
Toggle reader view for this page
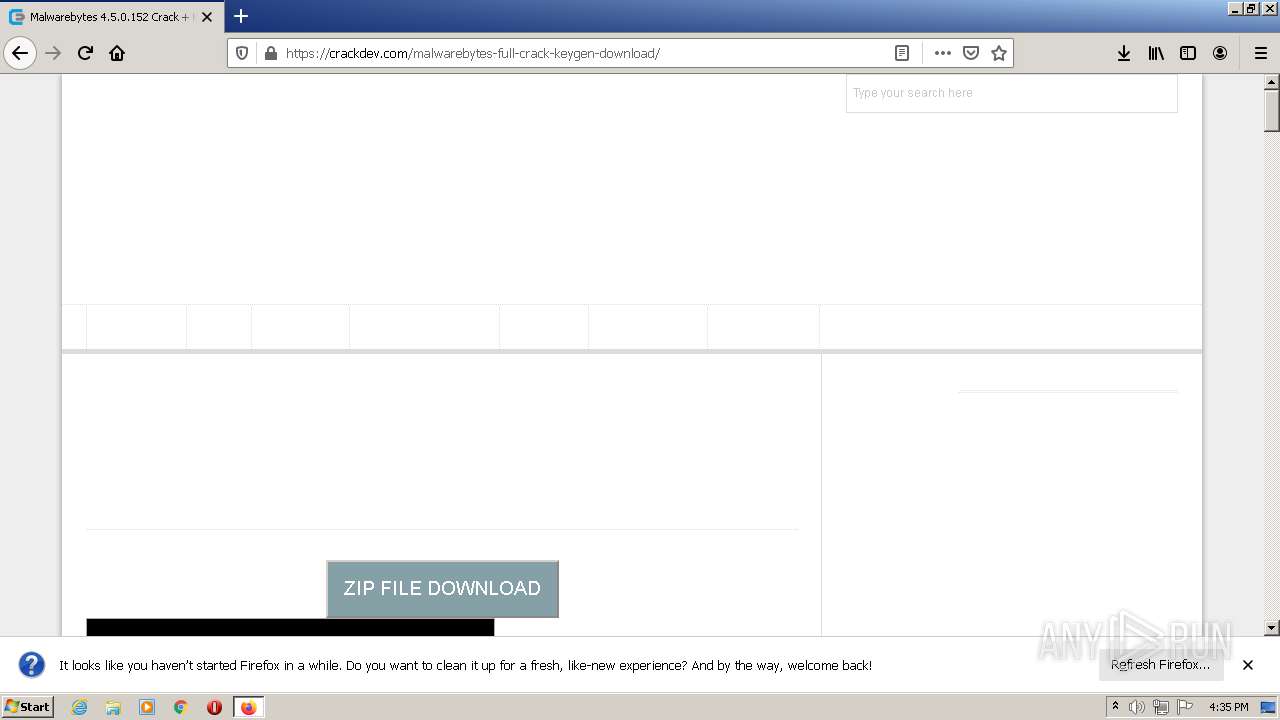[902, 53]
